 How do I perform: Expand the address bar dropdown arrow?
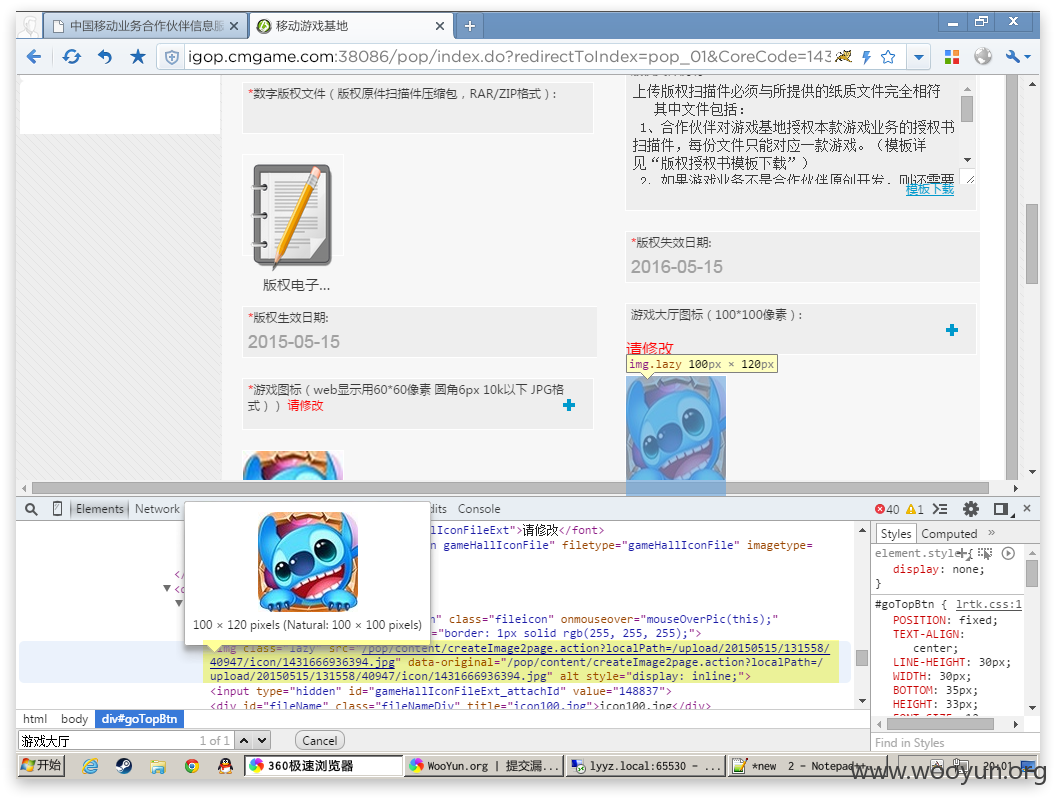tap(919, 57)
